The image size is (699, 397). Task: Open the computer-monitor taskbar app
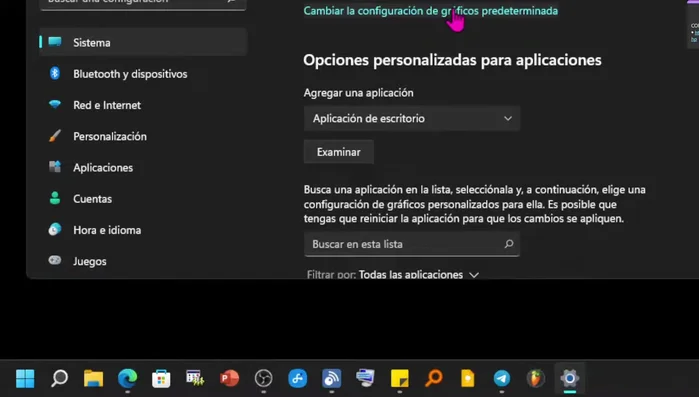click(365, 379)
